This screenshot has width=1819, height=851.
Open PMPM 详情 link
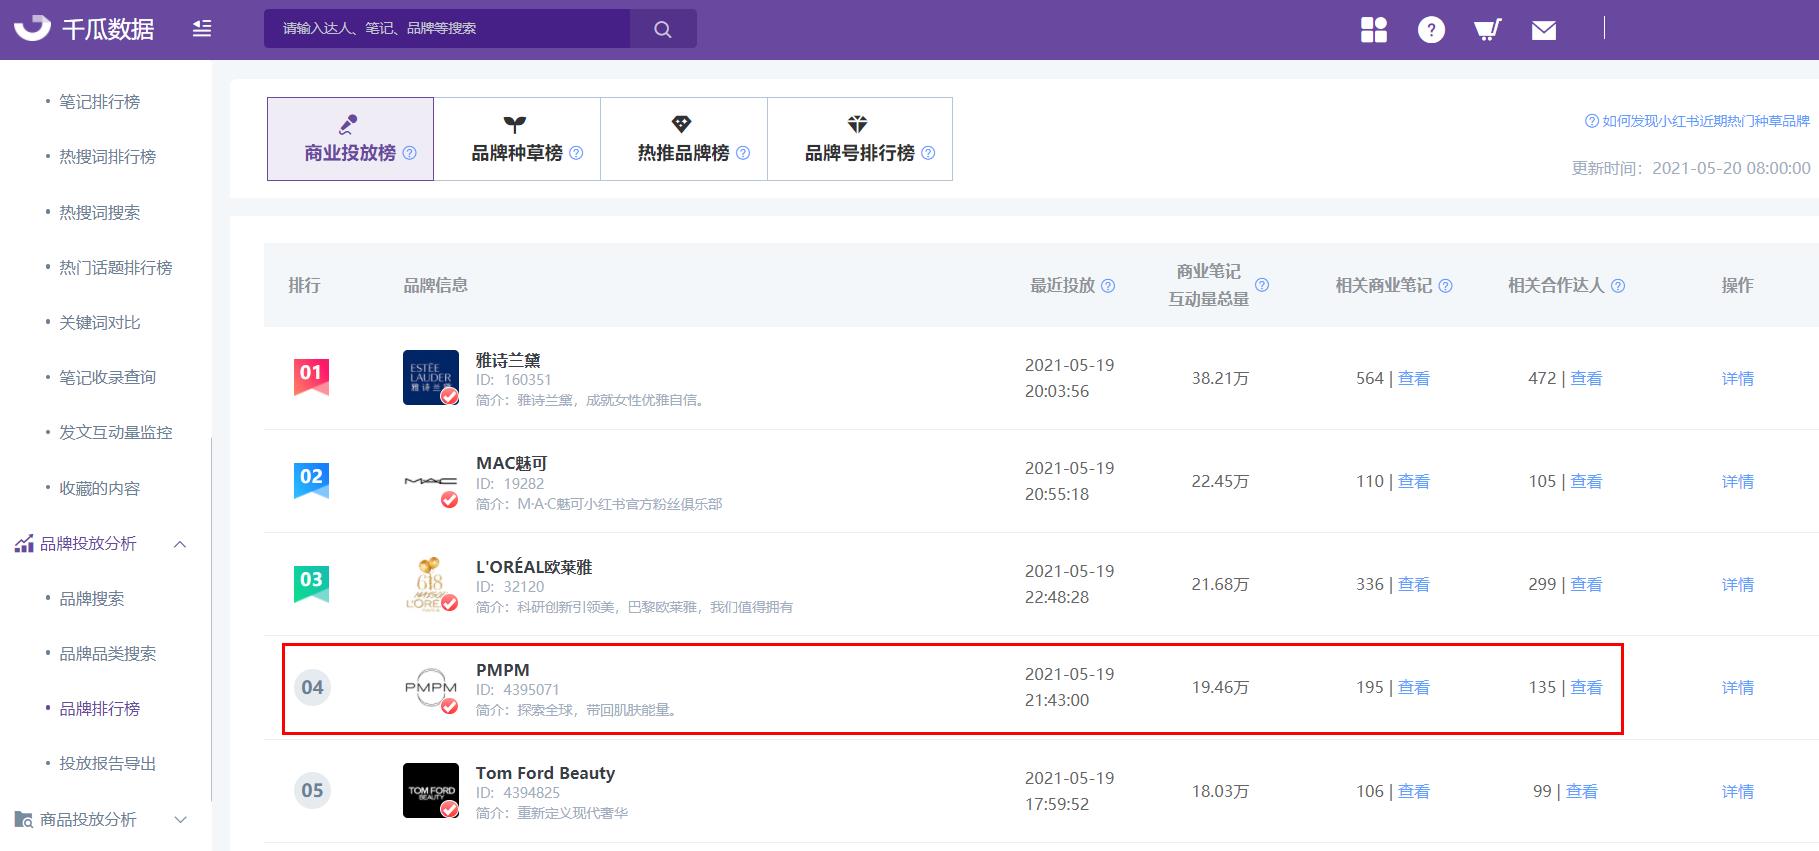pyautogui.click(x=1738, y=687)
